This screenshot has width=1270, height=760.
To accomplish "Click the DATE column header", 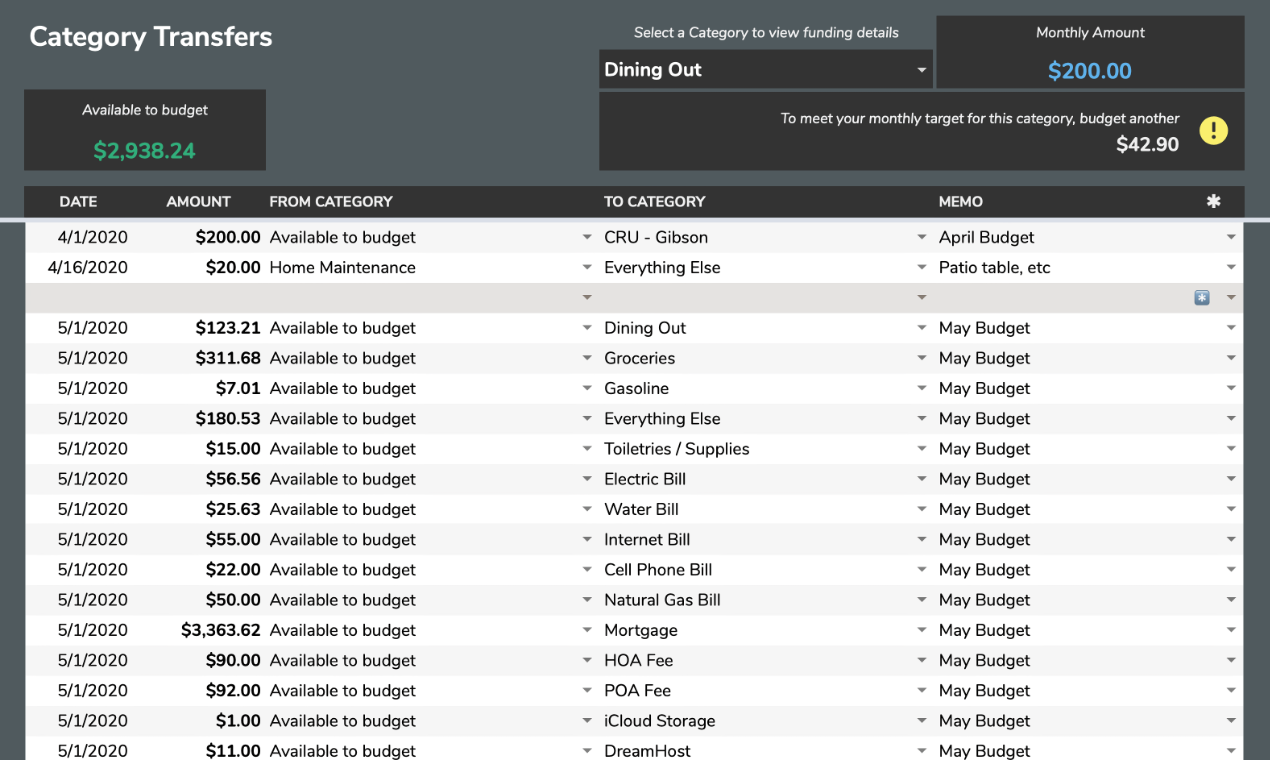I will point(78,201).
